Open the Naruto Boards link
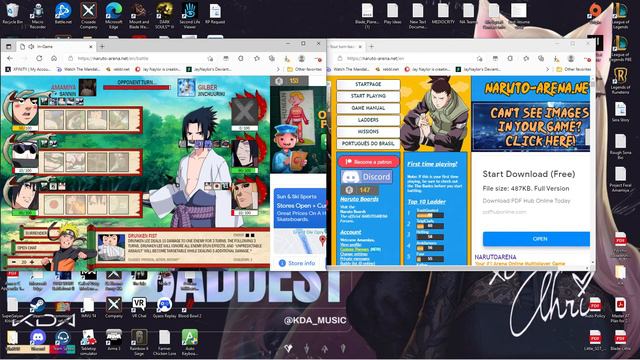The height and width of the screenshot is (360, 640). pyautogui.click(x=359, y=199)
